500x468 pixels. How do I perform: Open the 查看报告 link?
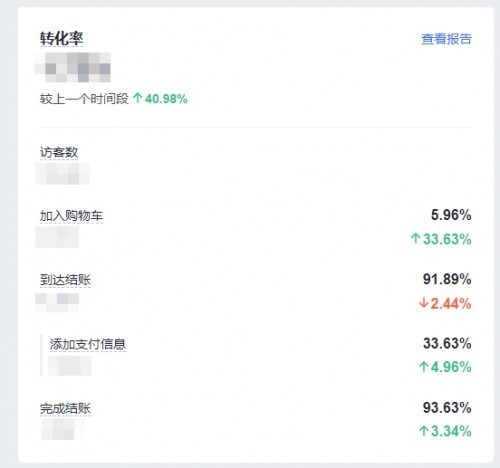point(446,39)
